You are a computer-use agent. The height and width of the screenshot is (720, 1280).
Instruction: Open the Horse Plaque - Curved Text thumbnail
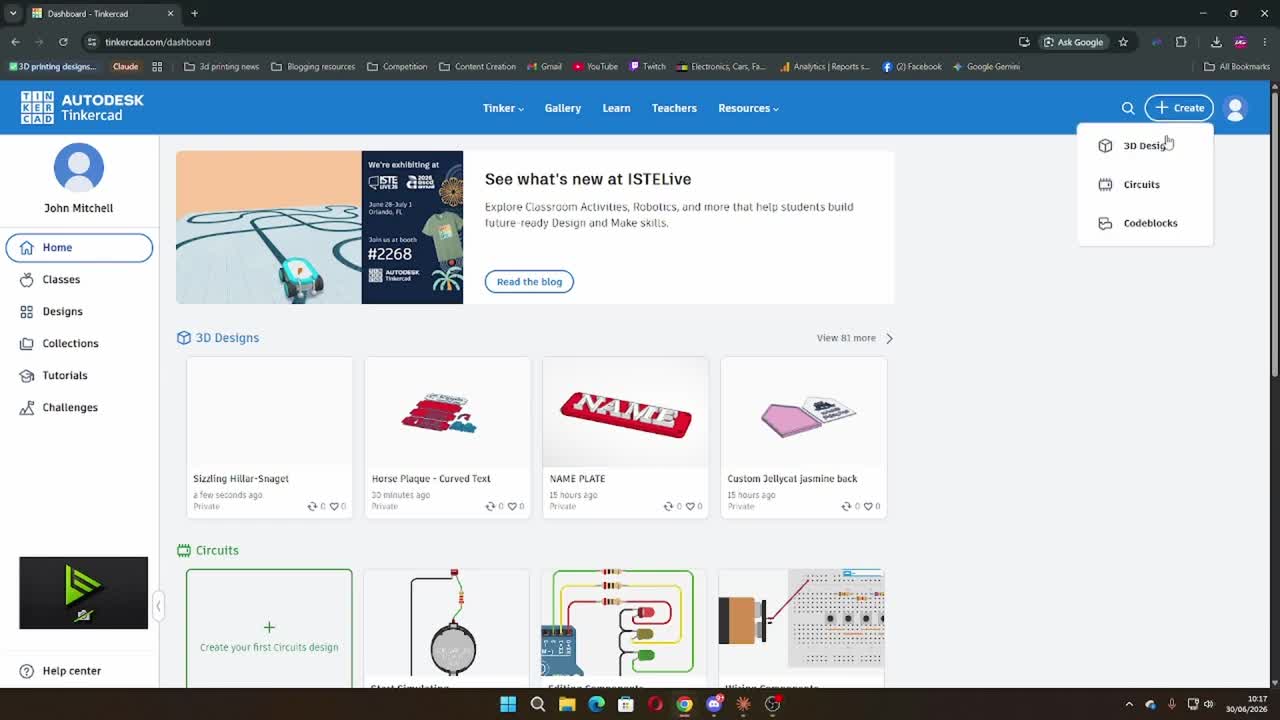[447, 412]
